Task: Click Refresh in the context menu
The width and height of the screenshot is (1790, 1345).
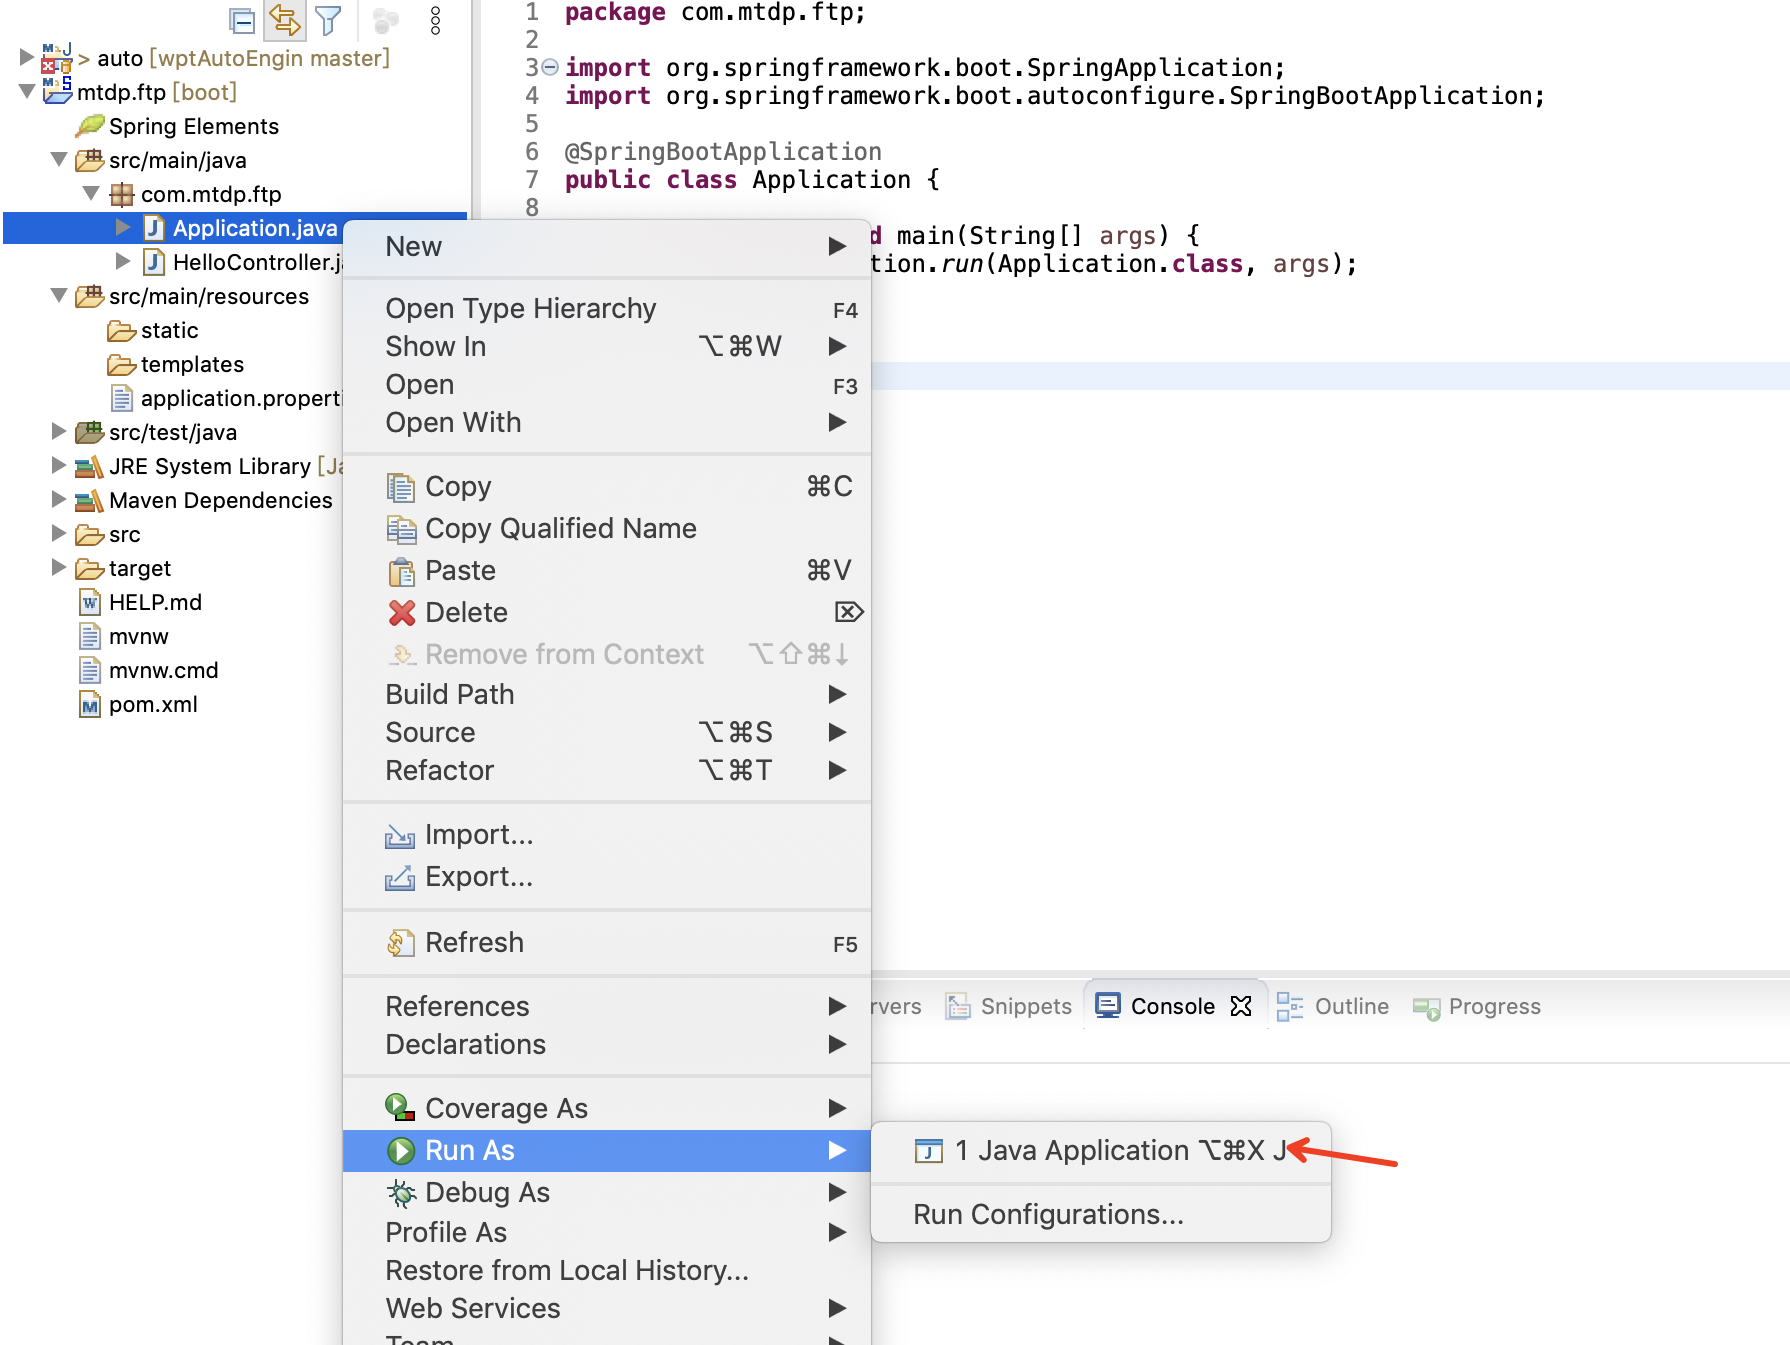Action: pyautogui.click(x=474, y=942)
